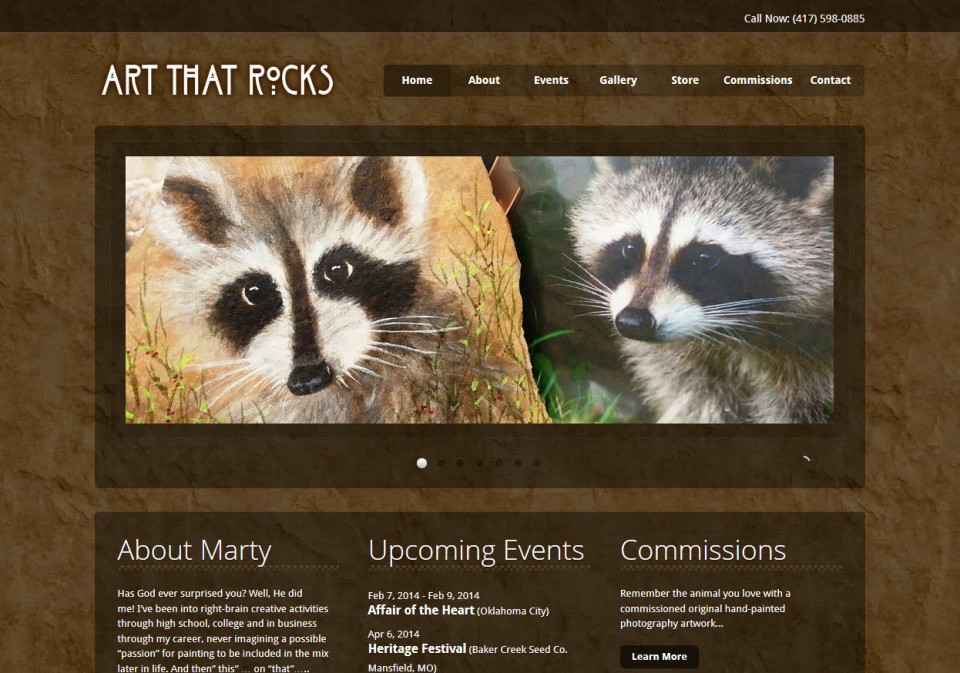
Task: Jump to the third slide dot
Action: pyautogui.click(x=460, y=463)
